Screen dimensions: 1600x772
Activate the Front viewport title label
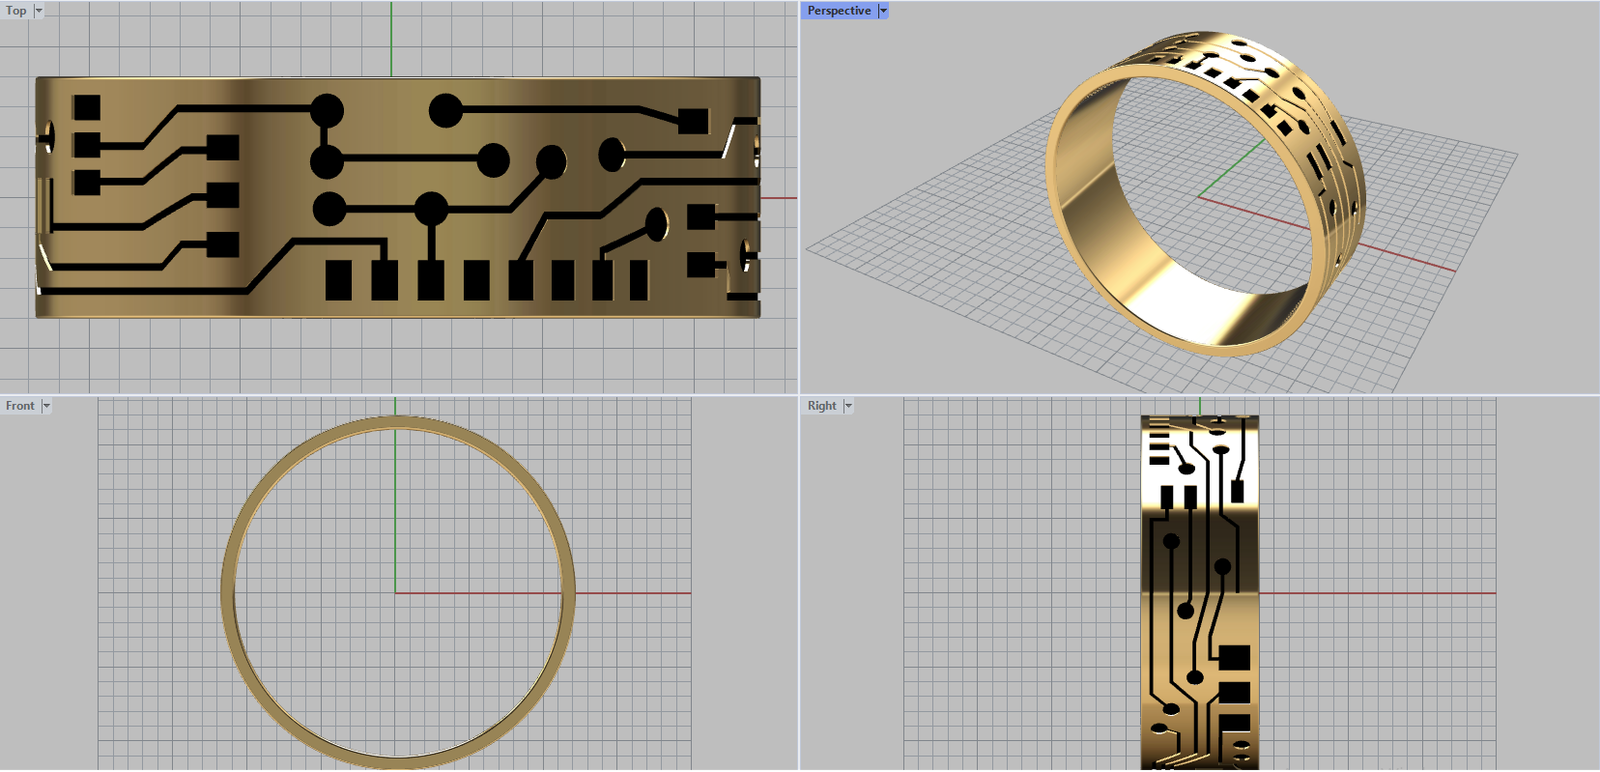(20, 406)
